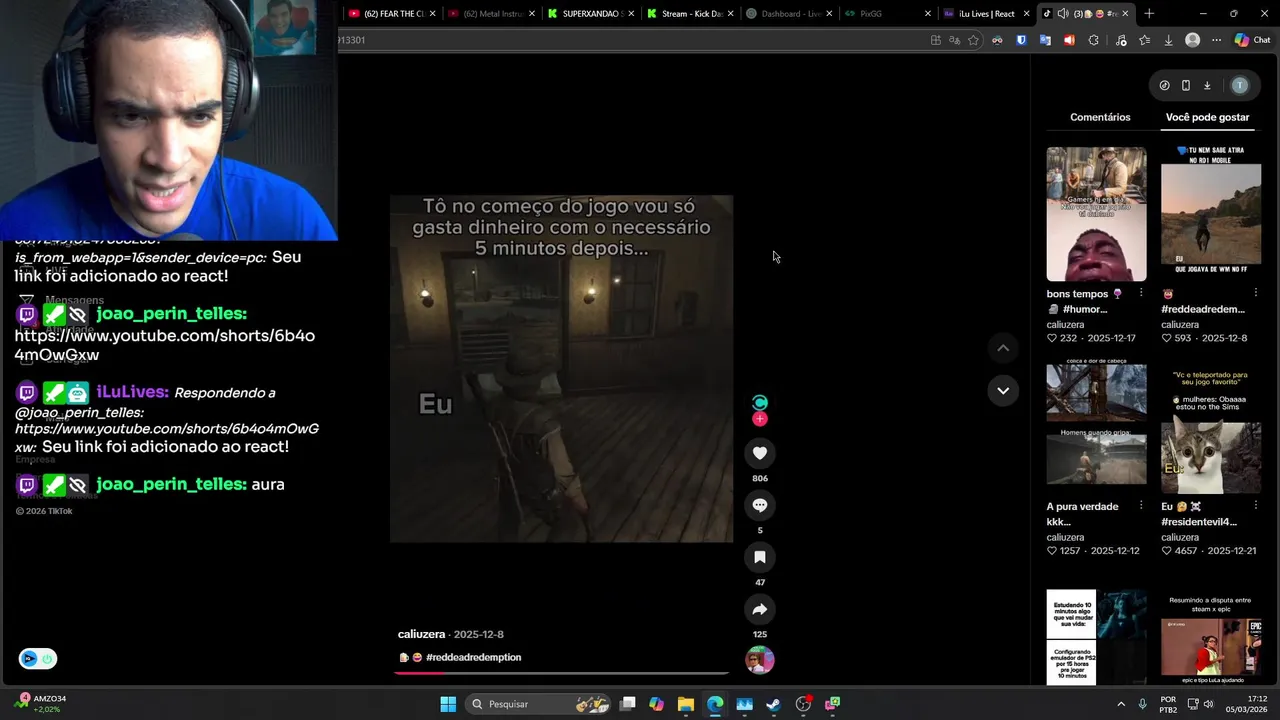1280x720 pixels.
Task: Open the Edge profile avatar icon
Action: (1192, 40)
